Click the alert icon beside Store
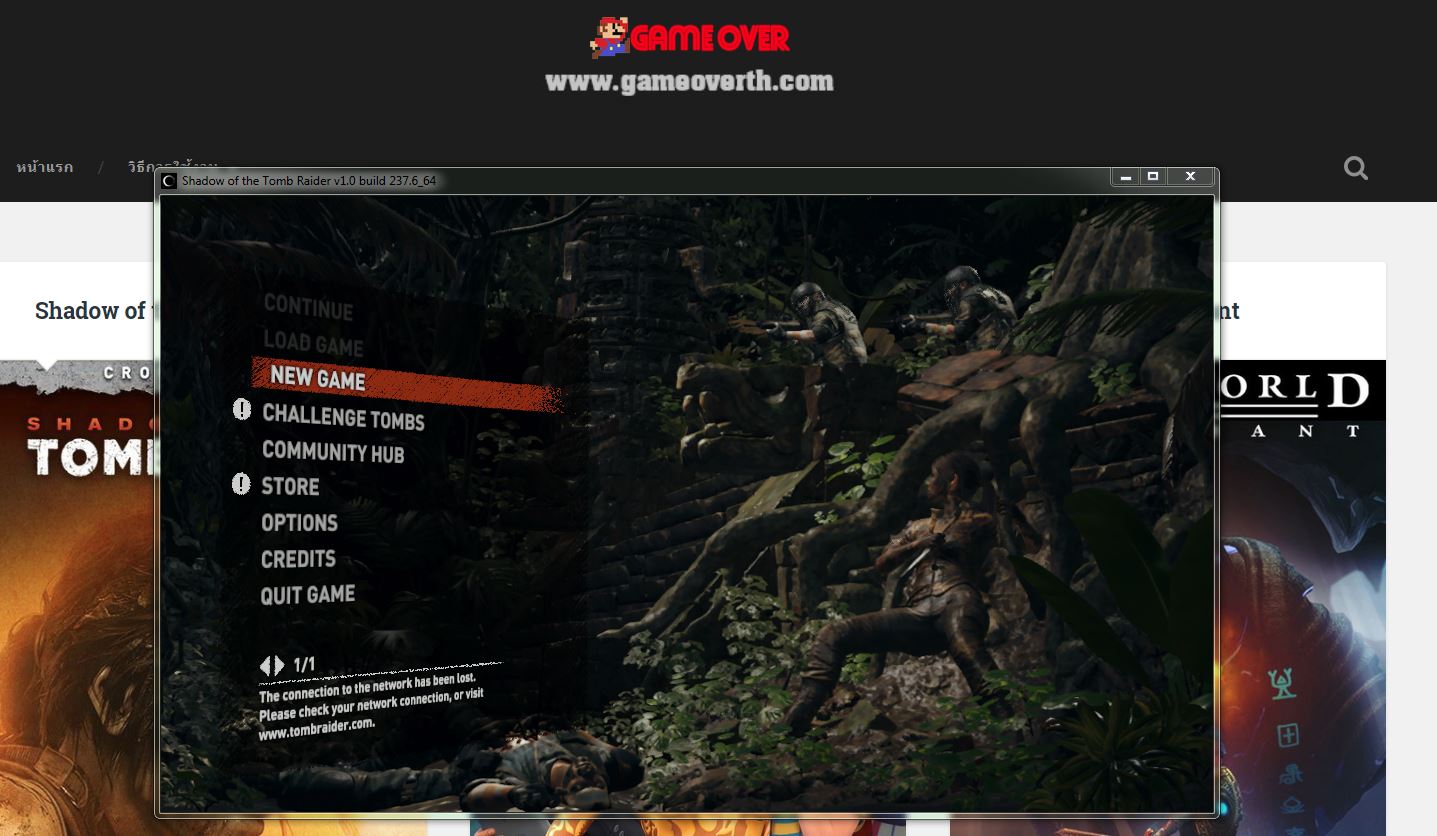Viewport: 1437px width, 836px height. tap(241, 485)
